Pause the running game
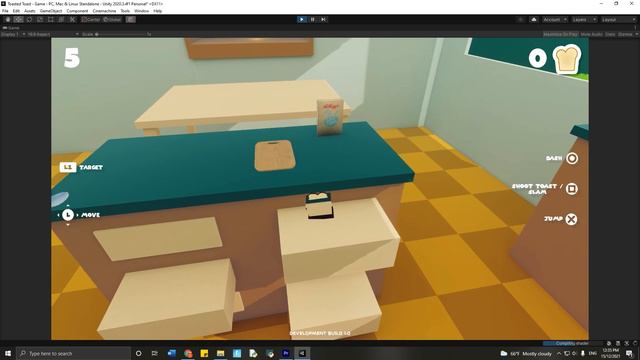 [313, 20]
